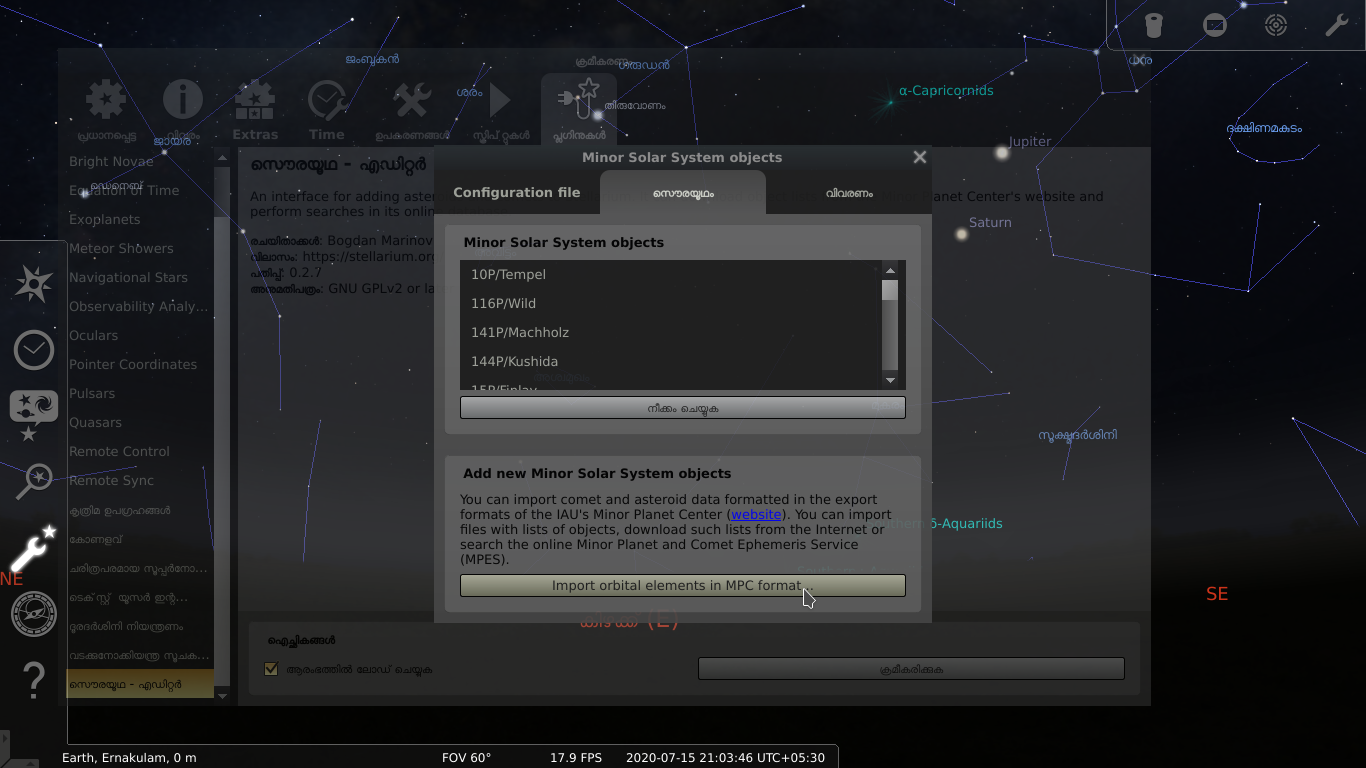Select 116P/Wild in the objects list

tap(670, 303)
